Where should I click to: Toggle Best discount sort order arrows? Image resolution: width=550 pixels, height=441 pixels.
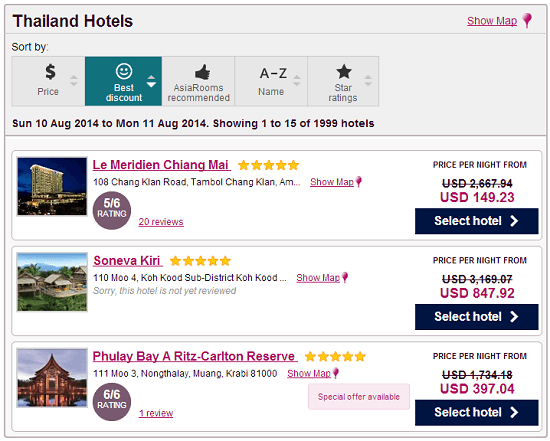151,81
